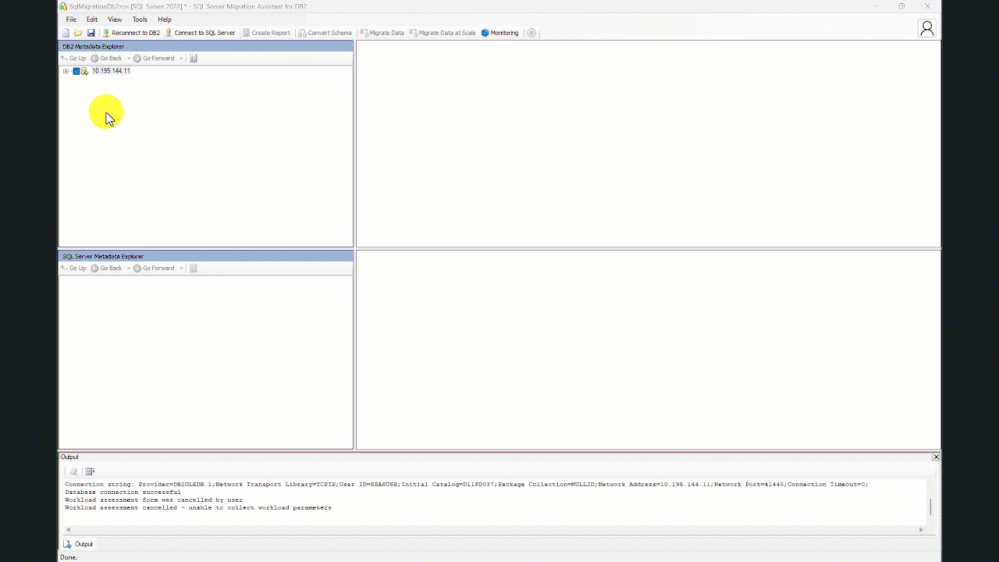Image resolution: width=999 pixels, height=562 pixels.
Task: Click the SQL Server Metadata Explorer panel header
Action: (206, 256)
